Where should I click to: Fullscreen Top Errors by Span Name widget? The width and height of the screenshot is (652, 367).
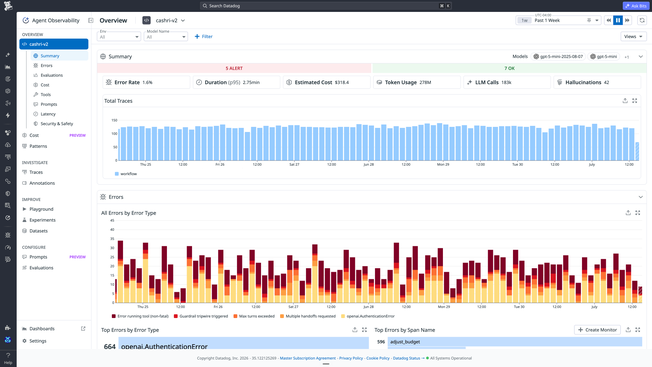[x=637, y=330]
